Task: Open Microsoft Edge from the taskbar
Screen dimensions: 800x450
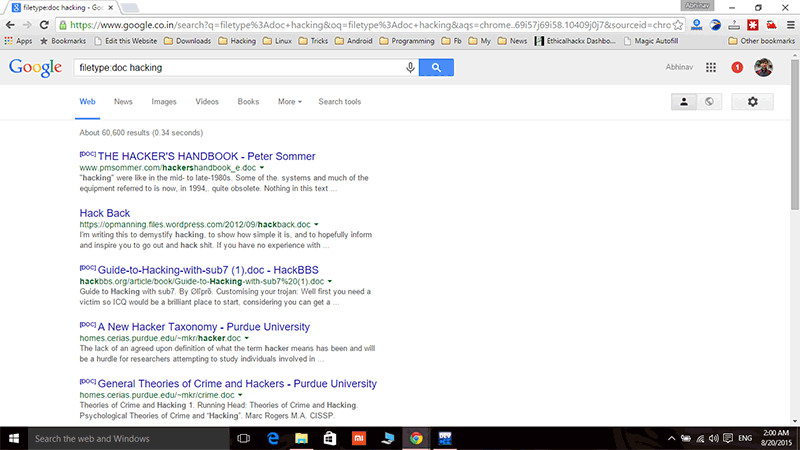Action: tap(273, 438)
